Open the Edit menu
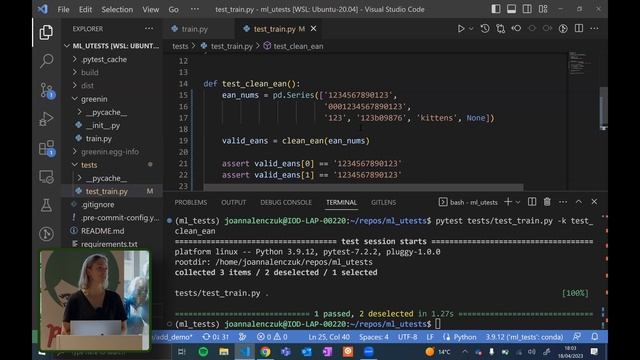Screen dimensions: 640x360 point(85,9)
